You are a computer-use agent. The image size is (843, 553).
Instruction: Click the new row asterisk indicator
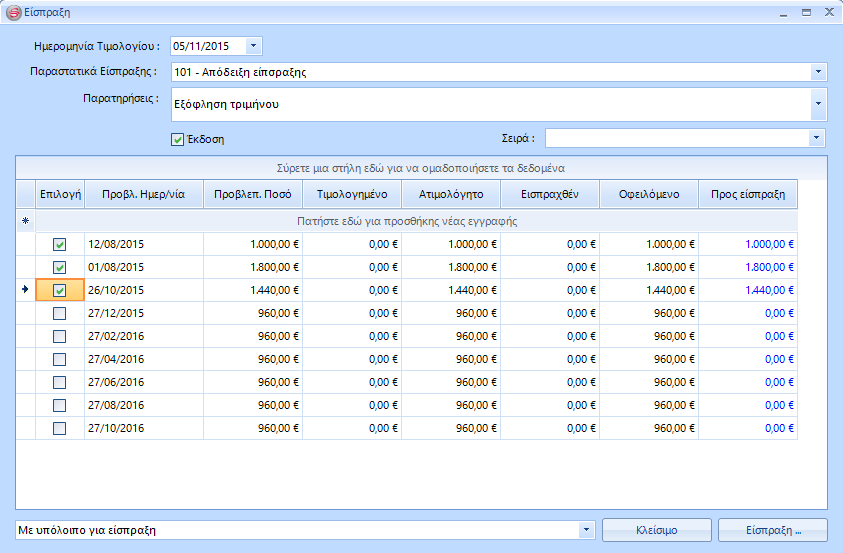tap(25, 221)
